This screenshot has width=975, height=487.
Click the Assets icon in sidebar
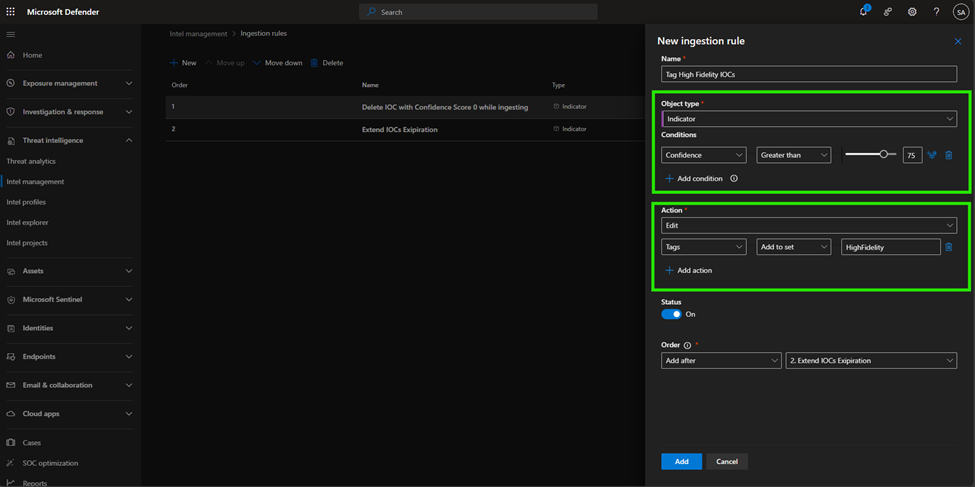click(x=11, y=271)
